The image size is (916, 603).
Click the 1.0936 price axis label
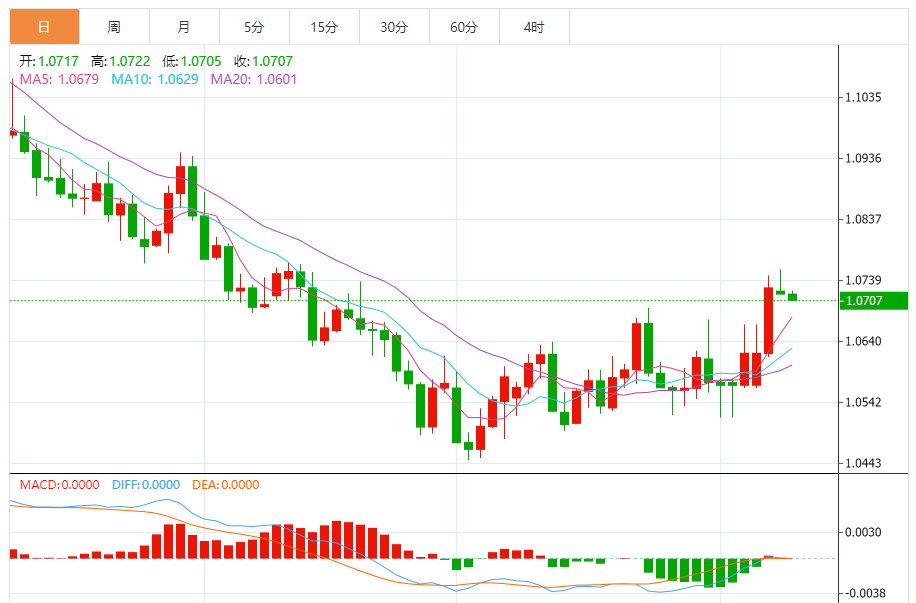[x=863, y=158]
